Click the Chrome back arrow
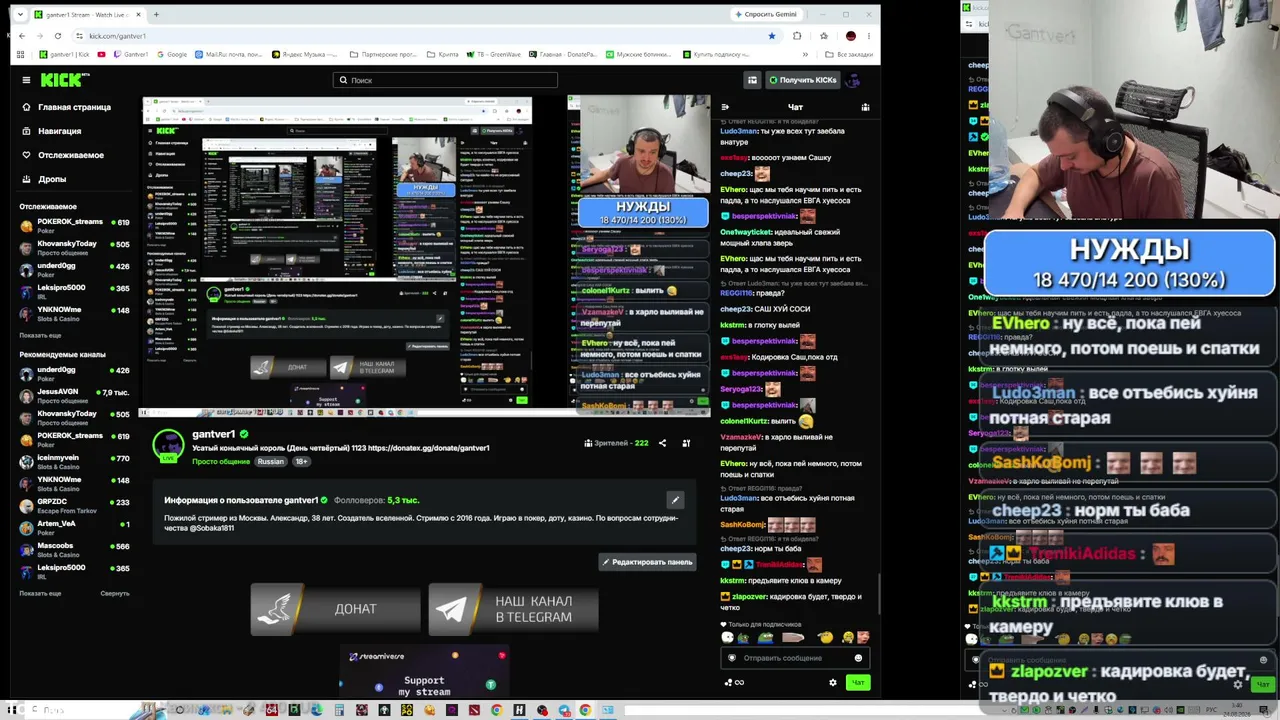The image size is (1280, 720). 22,36
